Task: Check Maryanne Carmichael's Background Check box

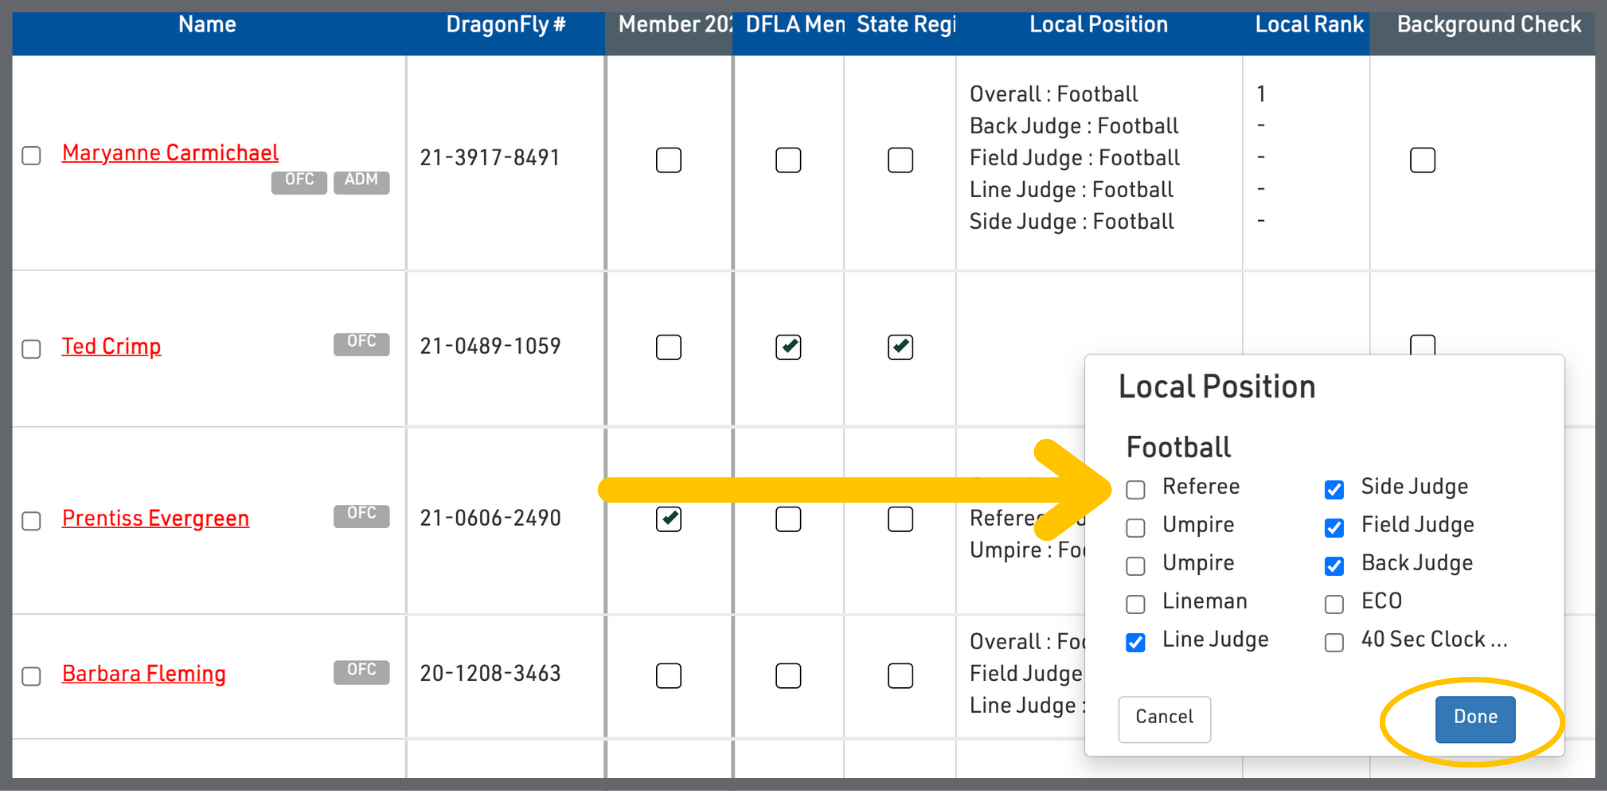Action: click(x=1422, y=160)
